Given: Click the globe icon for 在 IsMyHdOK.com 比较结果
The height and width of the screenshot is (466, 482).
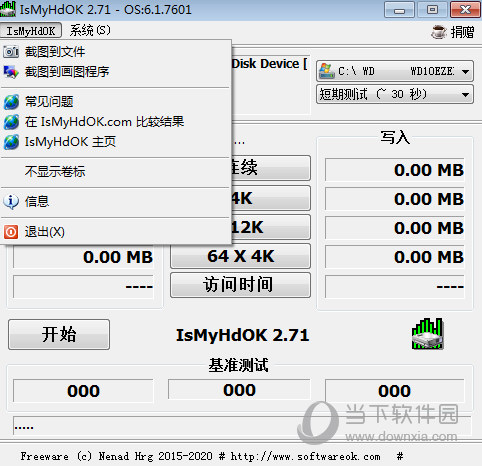Looking at the screenshot, I should [11, 122].
